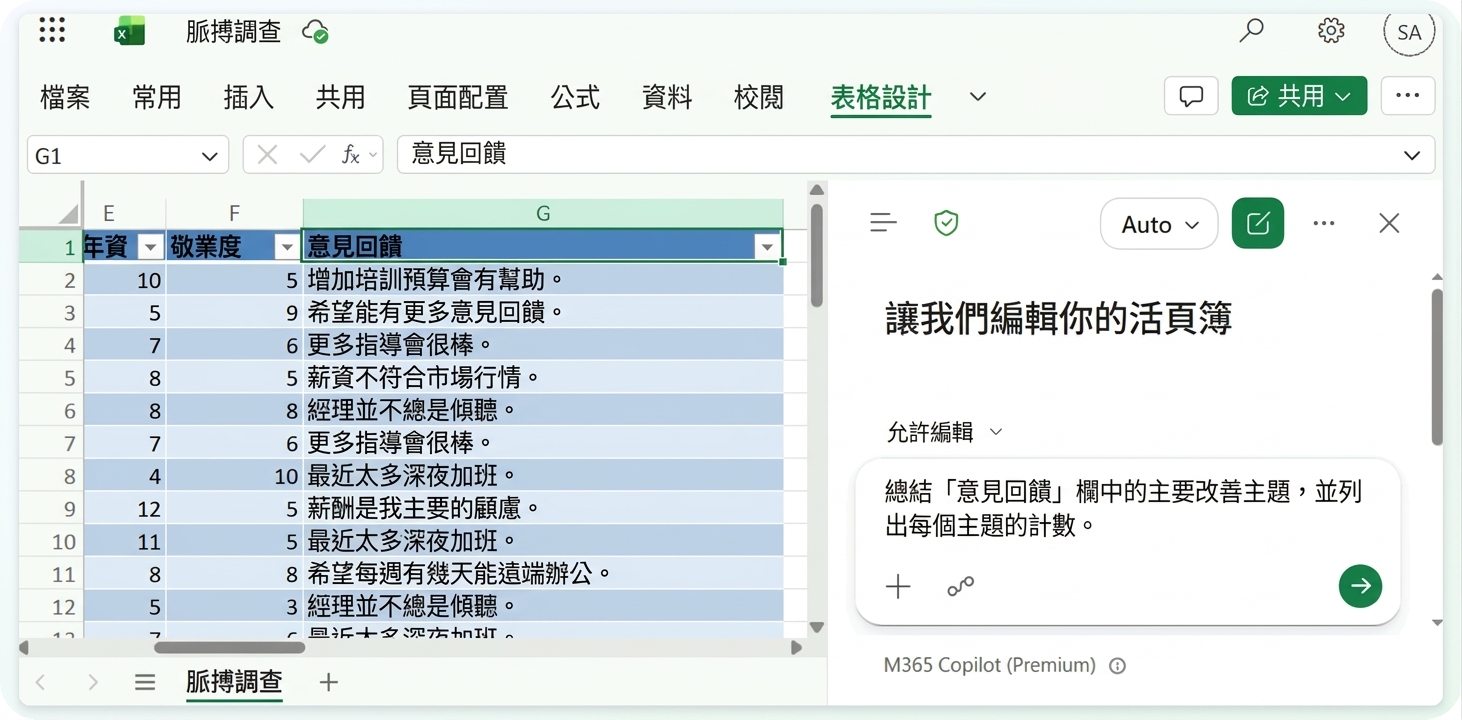Send the prompt with green arrow button
Image resolution: width=1462 pixels, height=720 pixels.
1360,586
